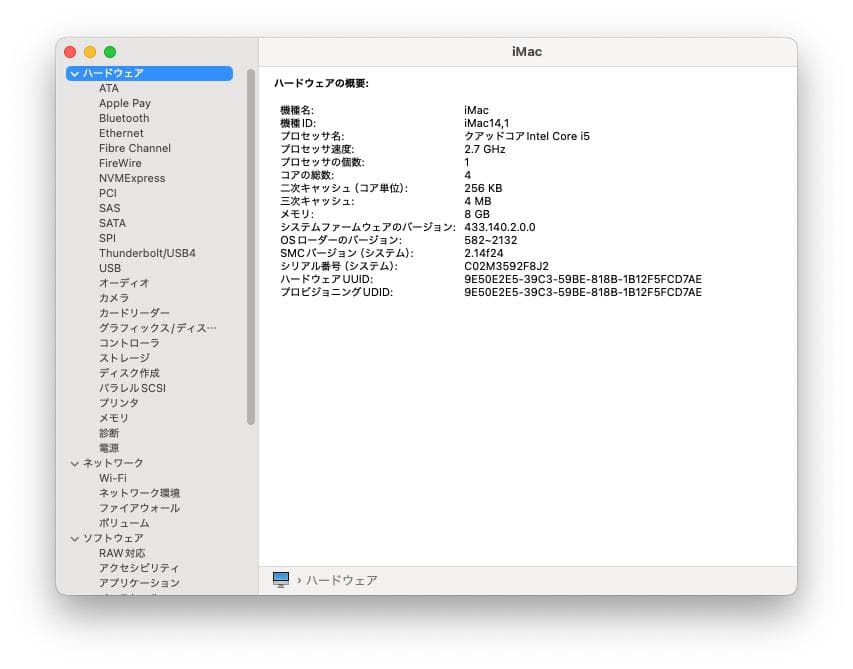Select 電源 in the sidebar

tap(109, 448)
